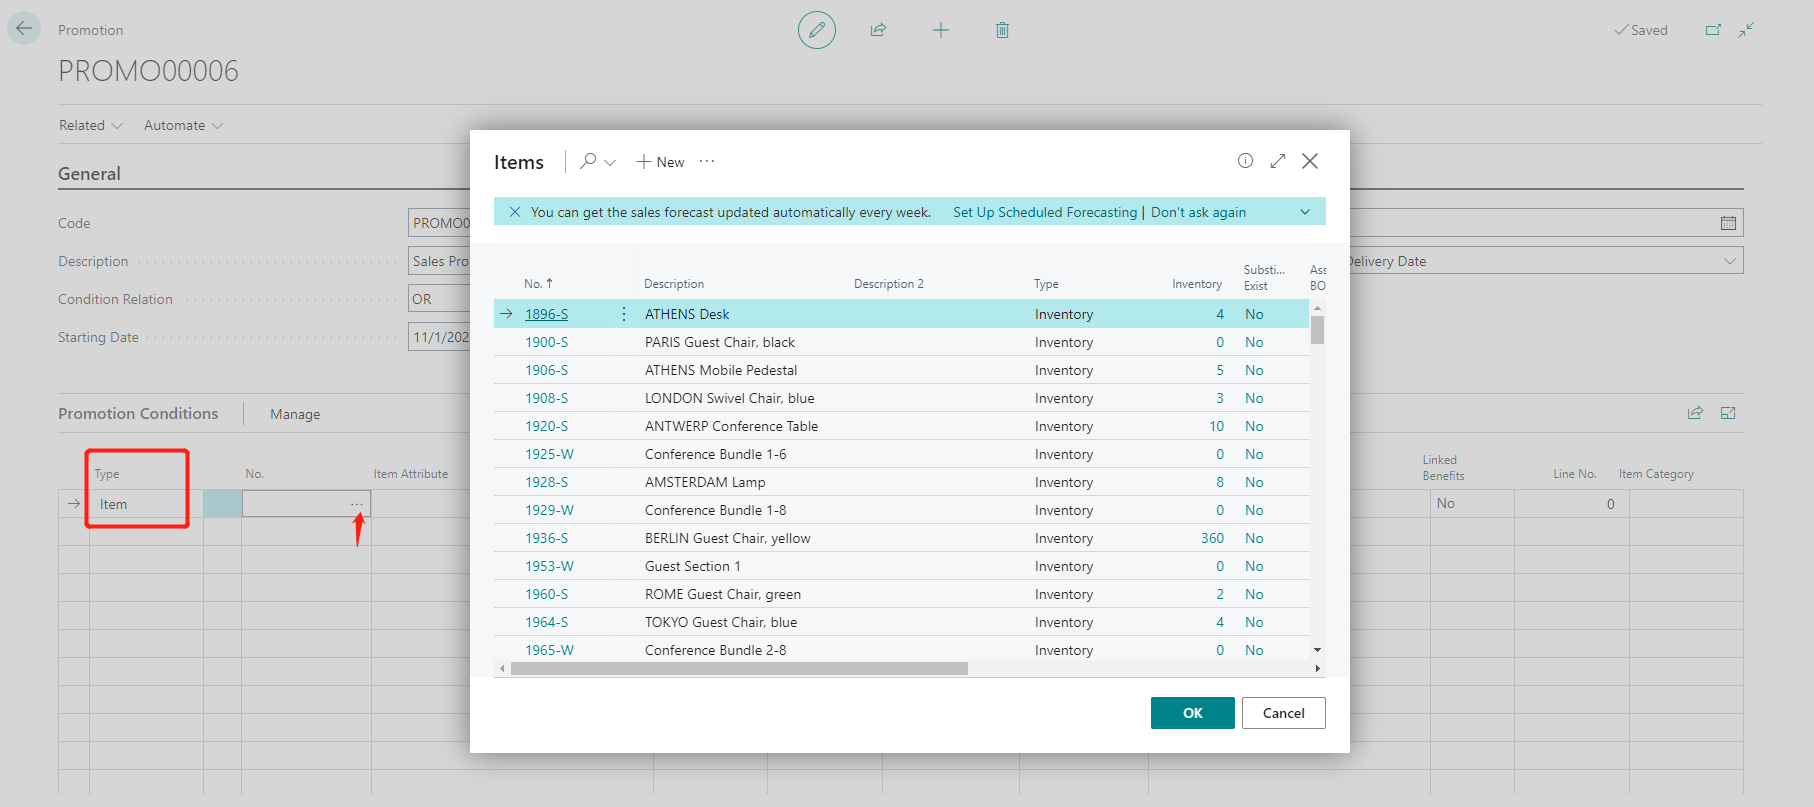This screenshot has width=1814, height=807.
Task: Click the expand icon in Promotion Conditions
Action: tap(1728, 413)
